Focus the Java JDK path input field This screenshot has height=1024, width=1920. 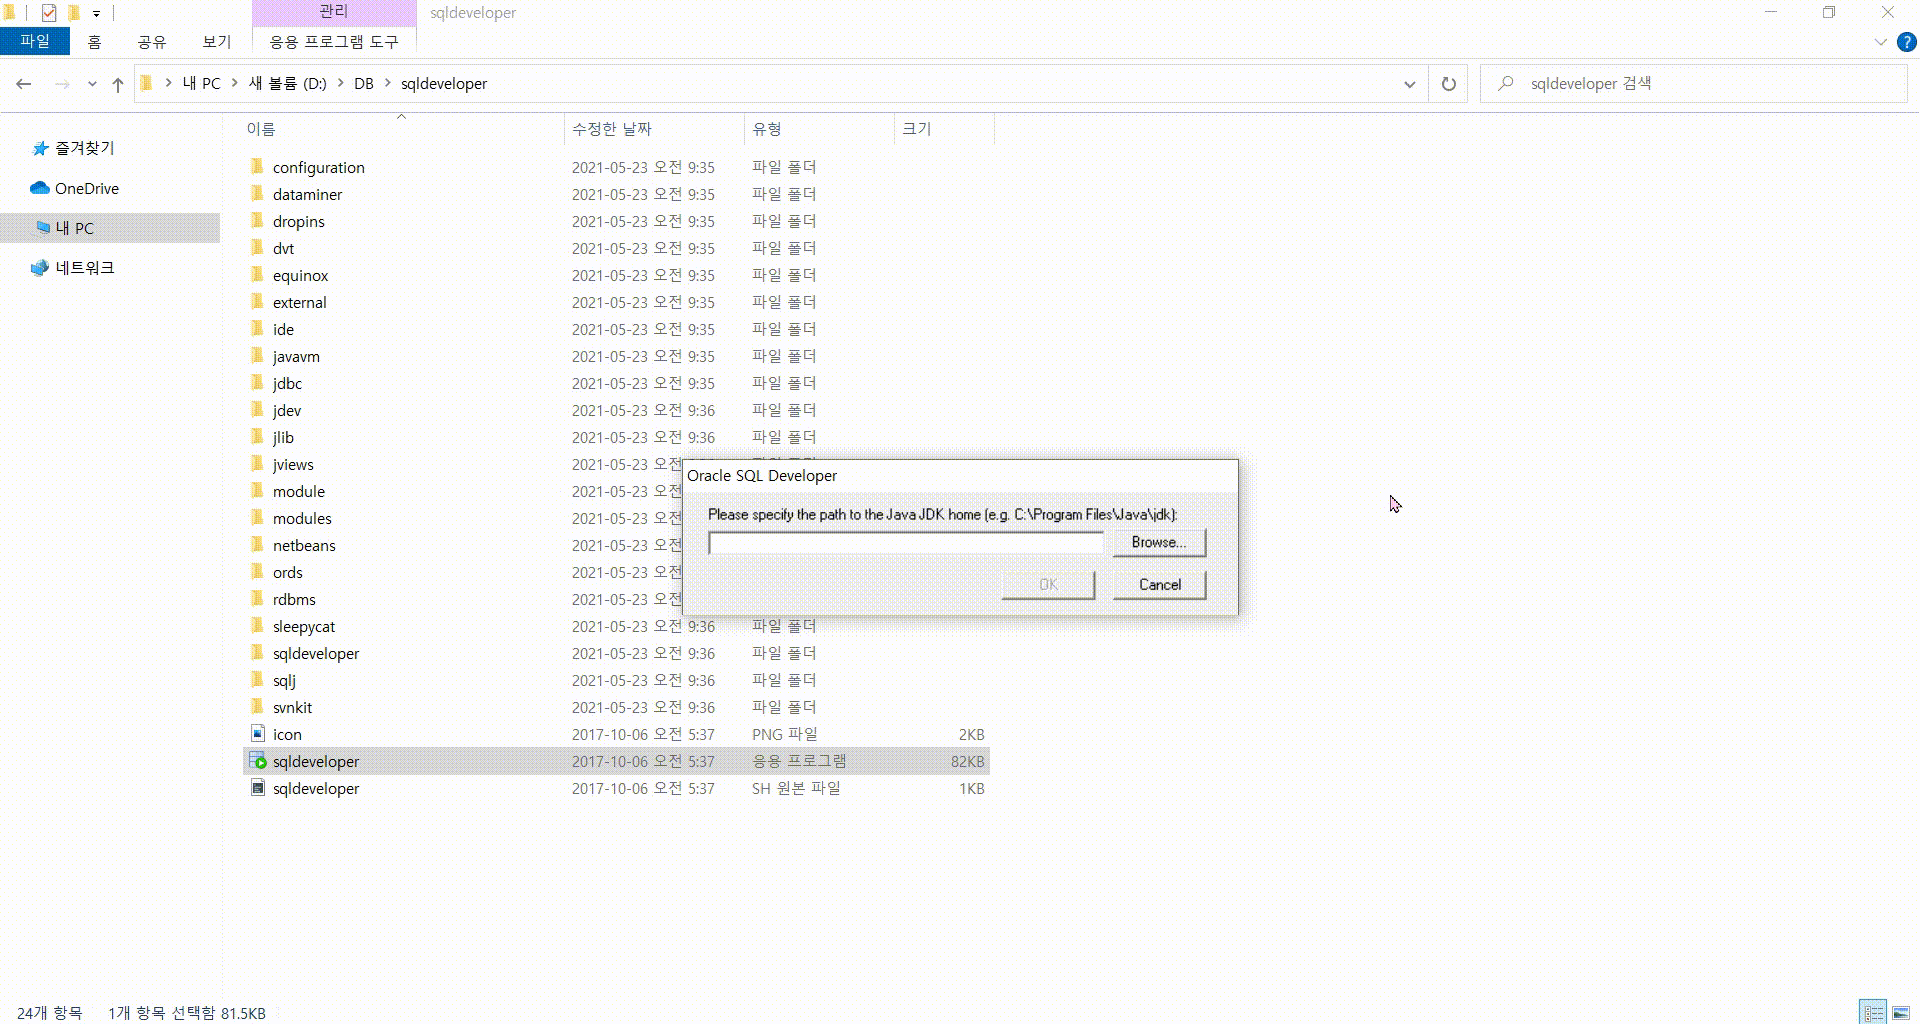tap(906, 543)
